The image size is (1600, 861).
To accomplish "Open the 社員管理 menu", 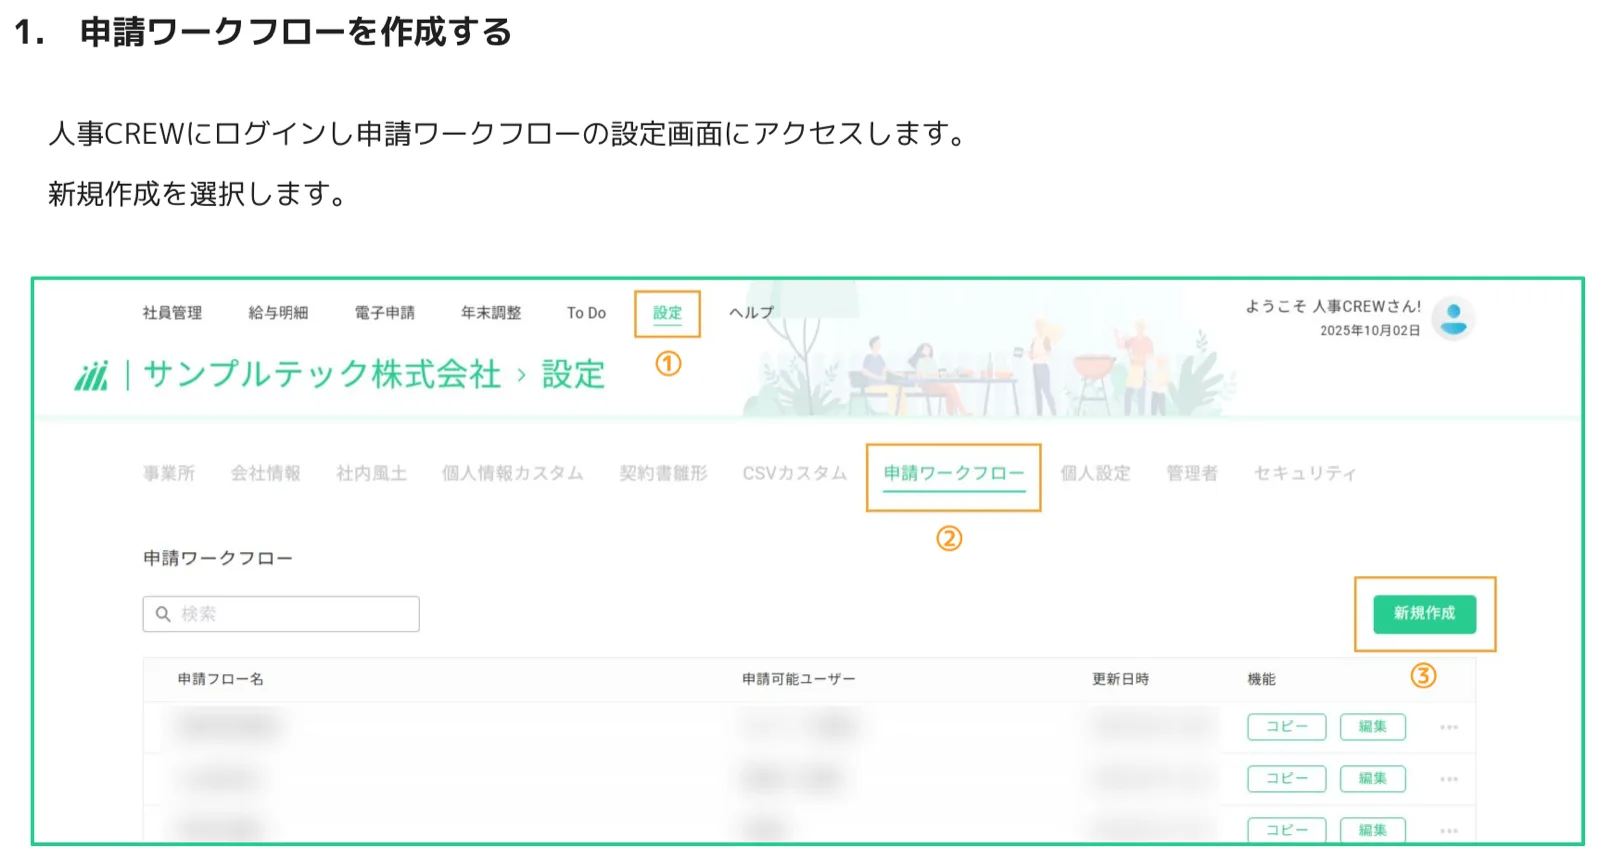I will (x=172, y=313).
